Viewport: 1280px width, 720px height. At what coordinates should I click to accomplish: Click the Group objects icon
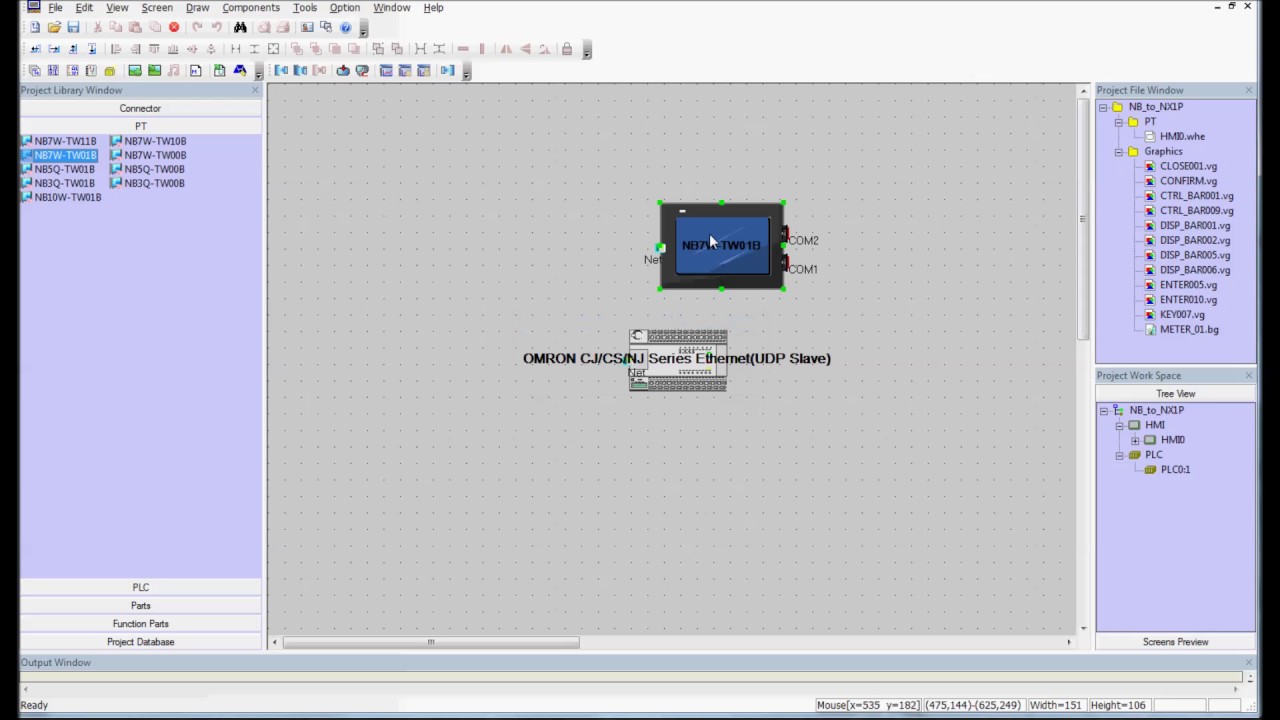click(x=378, y=49)
